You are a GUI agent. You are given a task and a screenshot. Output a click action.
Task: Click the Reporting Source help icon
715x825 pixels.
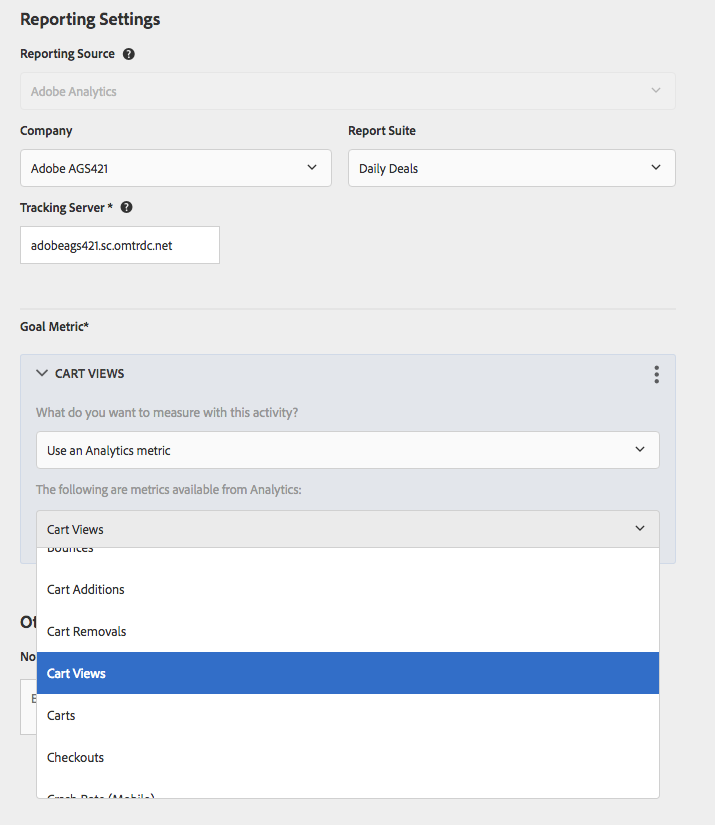click(128, 54)
